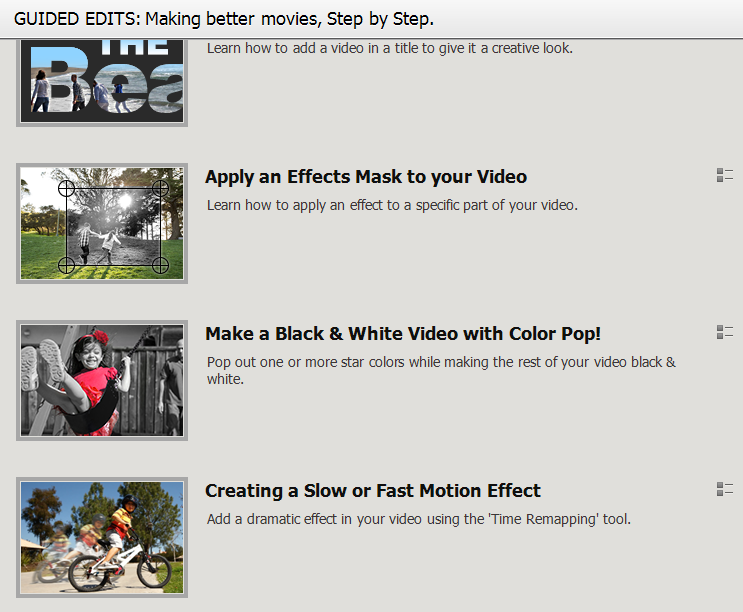Open the Color Pop girl-on-swing thumbnail
This screenshot has height=612, width=743.
coord(102,380)
